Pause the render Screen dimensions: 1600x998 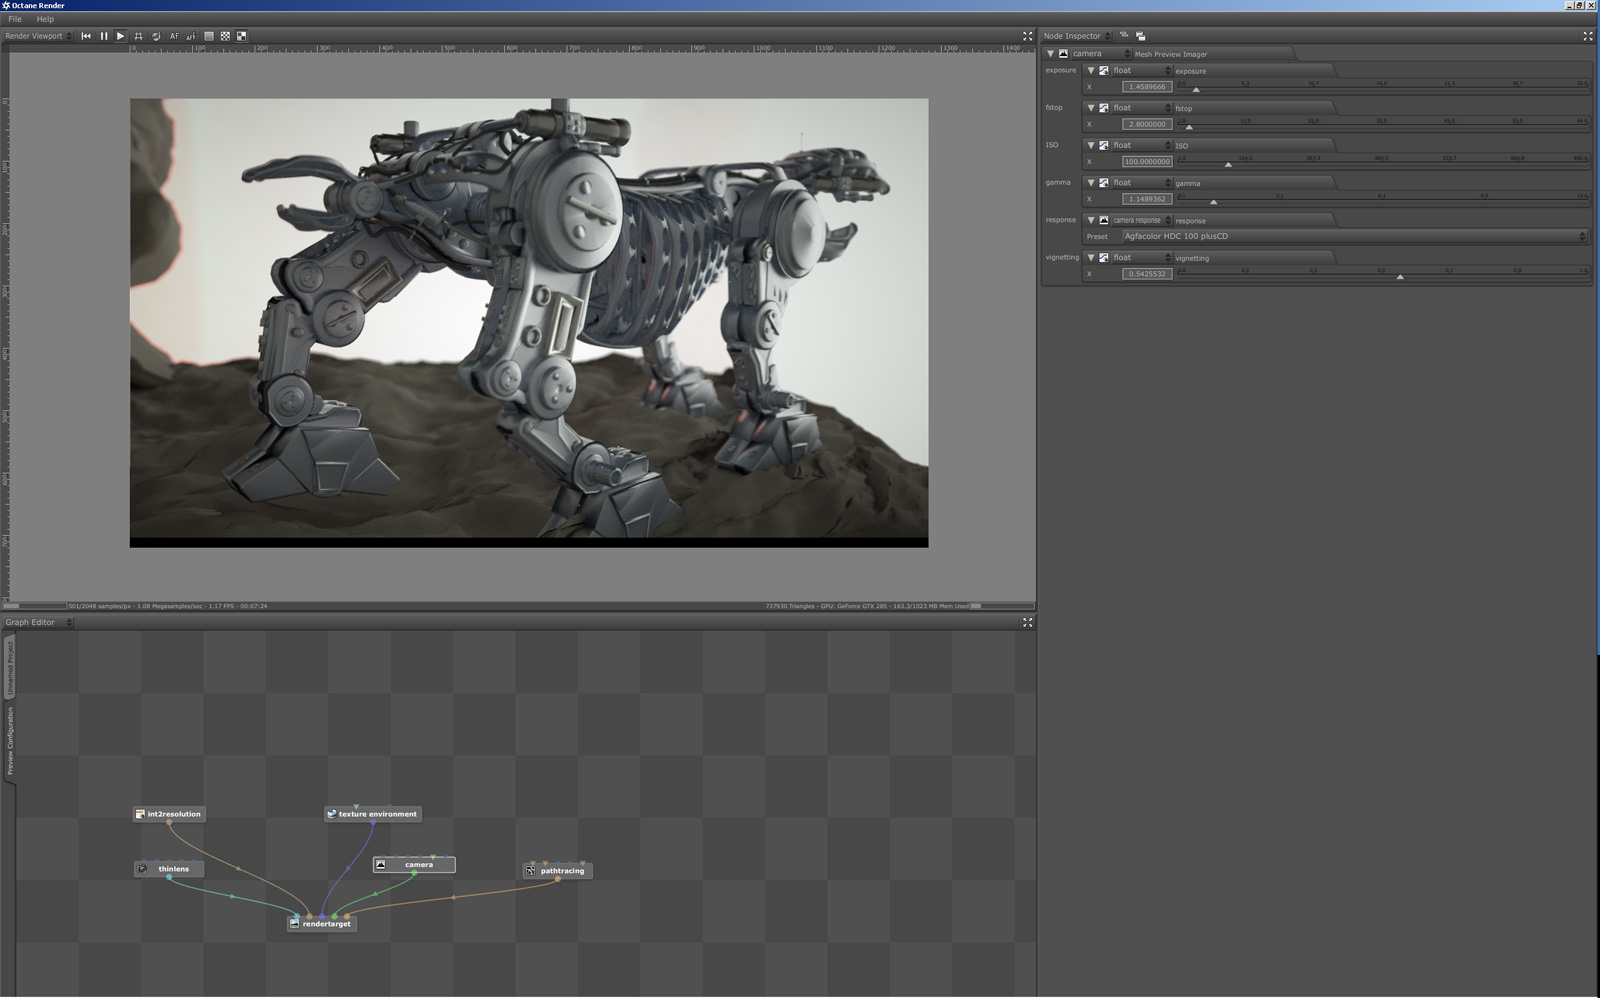click(x=104, y=36)
